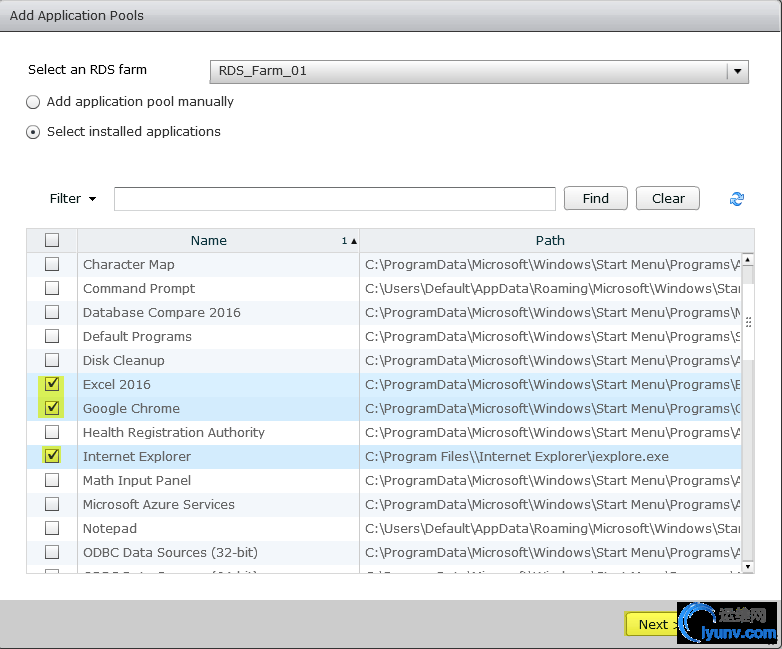Focus the filter text input field
This screenshot has height=649, width=782.
pos(335,199)
